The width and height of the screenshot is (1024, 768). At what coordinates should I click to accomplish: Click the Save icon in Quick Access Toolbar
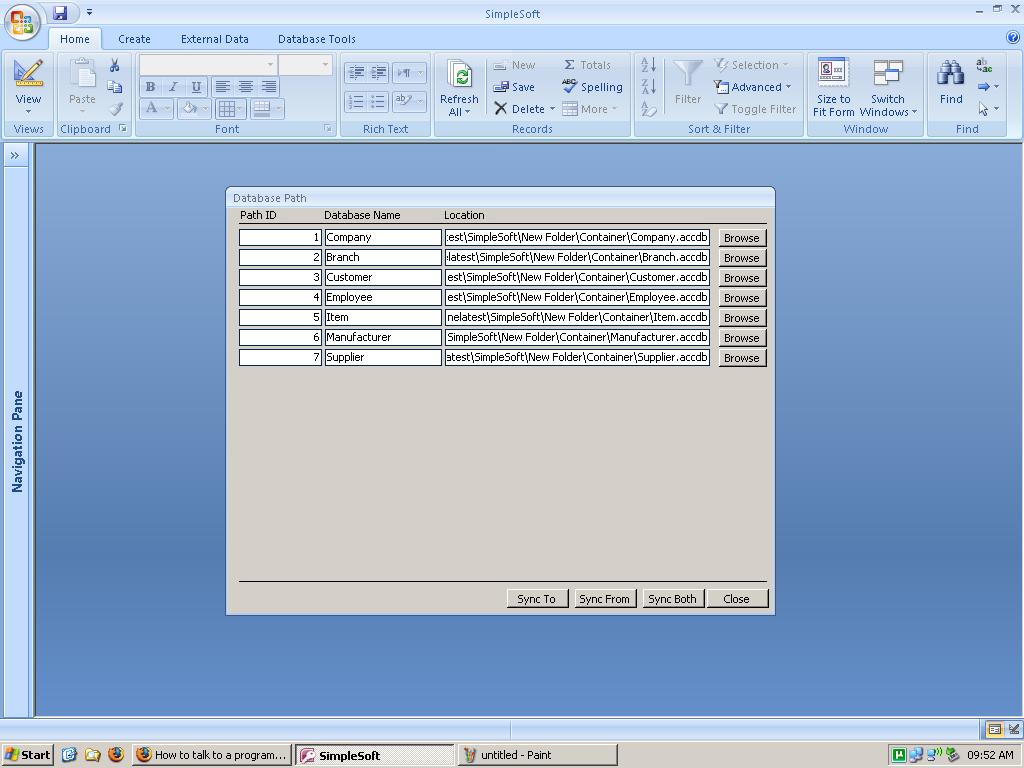(x=60, y=12)
